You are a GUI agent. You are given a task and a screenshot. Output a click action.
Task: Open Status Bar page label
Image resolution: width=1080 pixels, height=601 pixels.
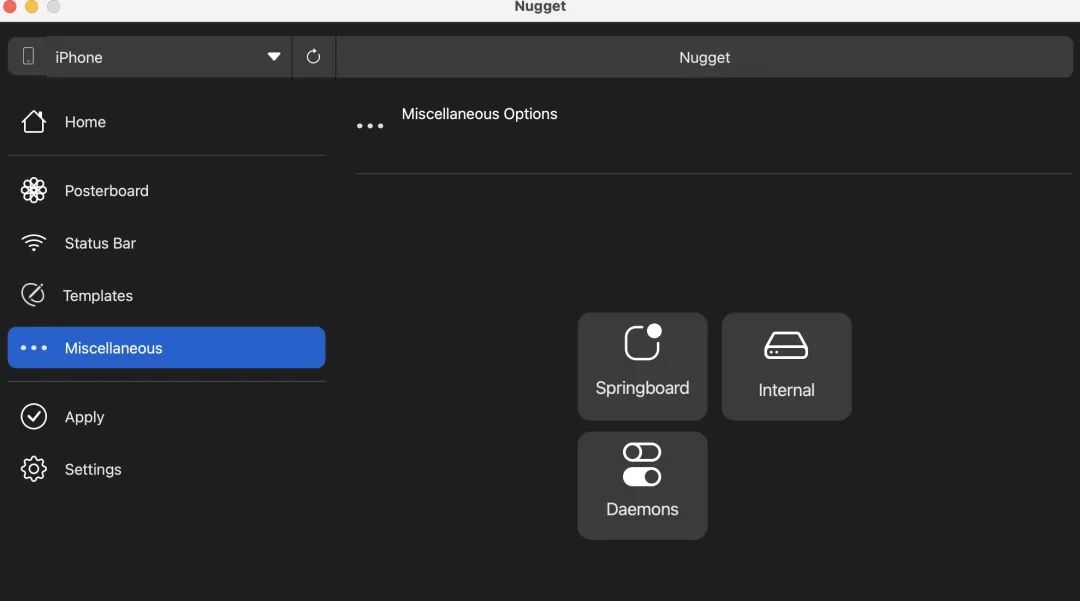(101, 243)
